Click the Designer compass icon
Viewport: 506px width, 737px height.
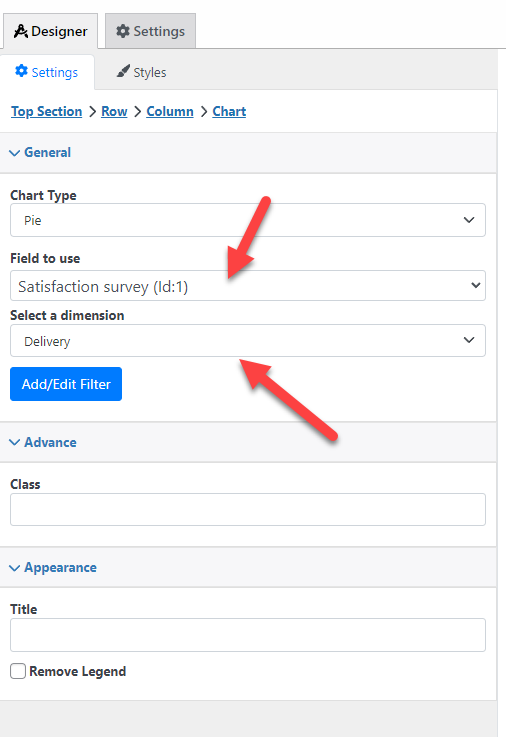click(x=21, y=31)
